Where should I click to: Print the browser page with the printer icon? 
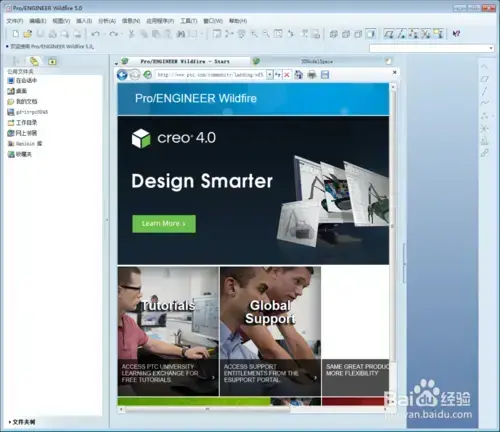pyautogui.click(x=312, y=75)
